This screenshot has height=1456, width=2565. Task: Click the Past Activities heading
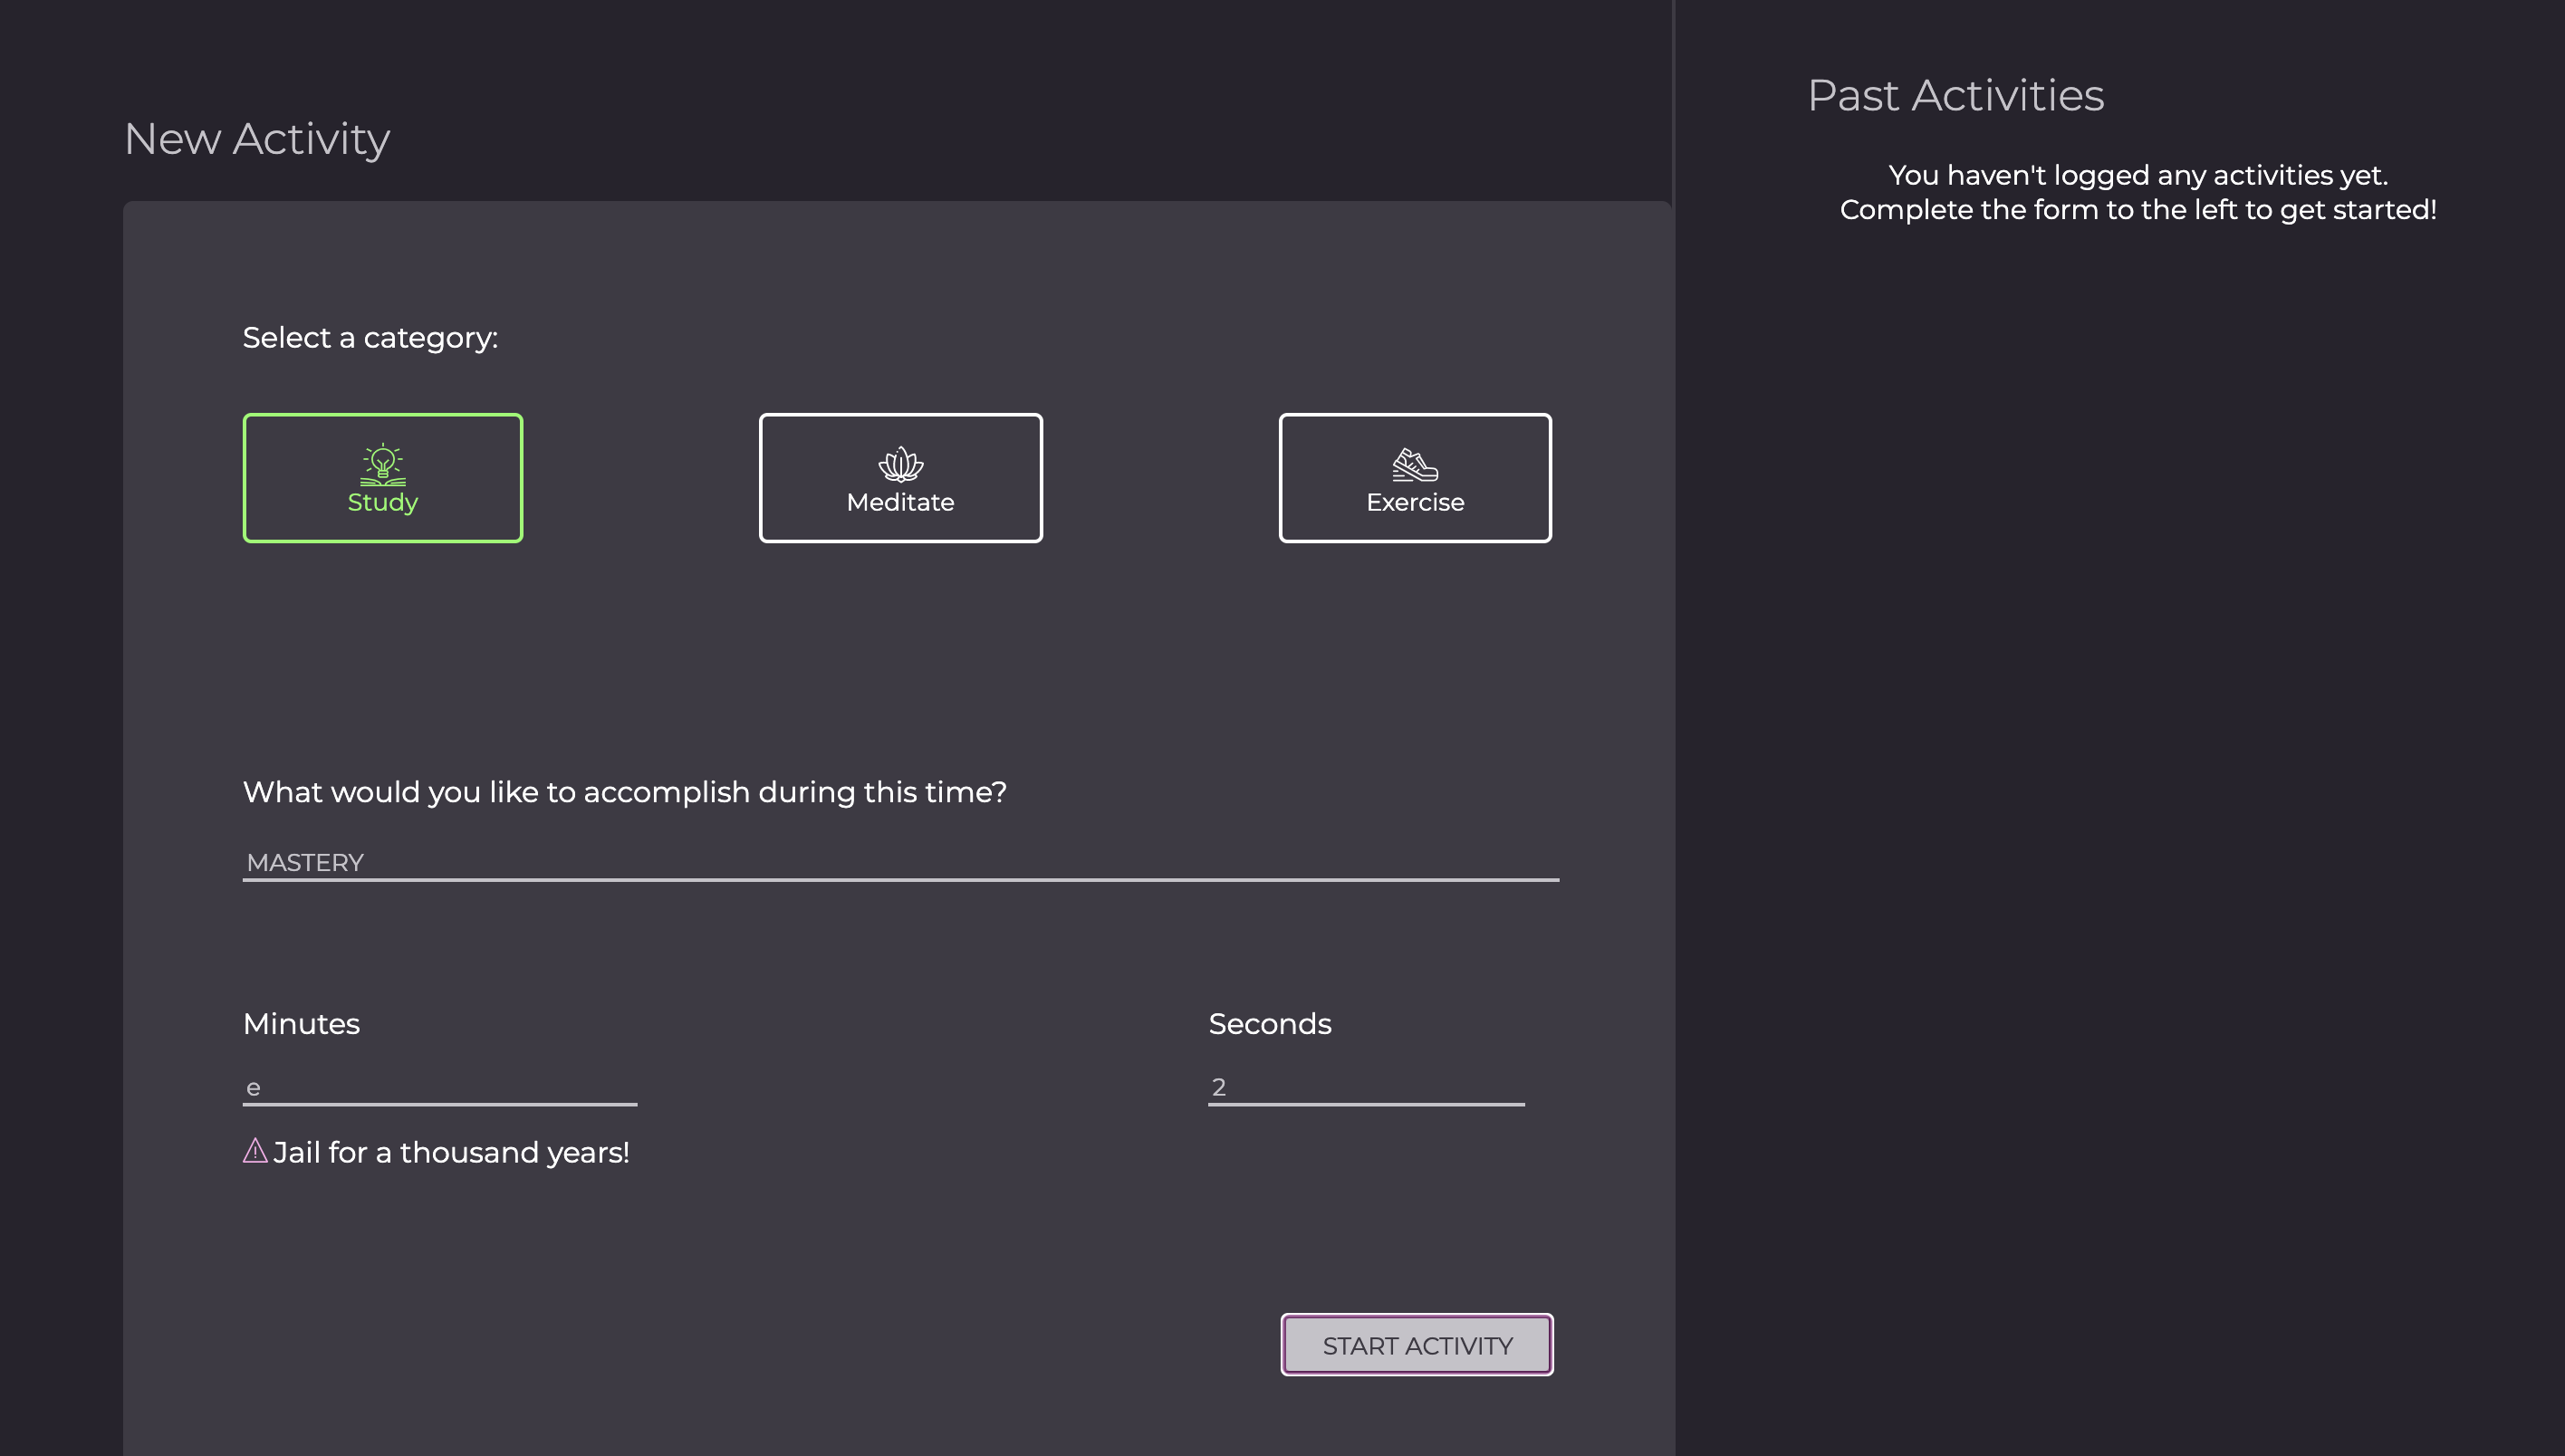coord(1955,96)
